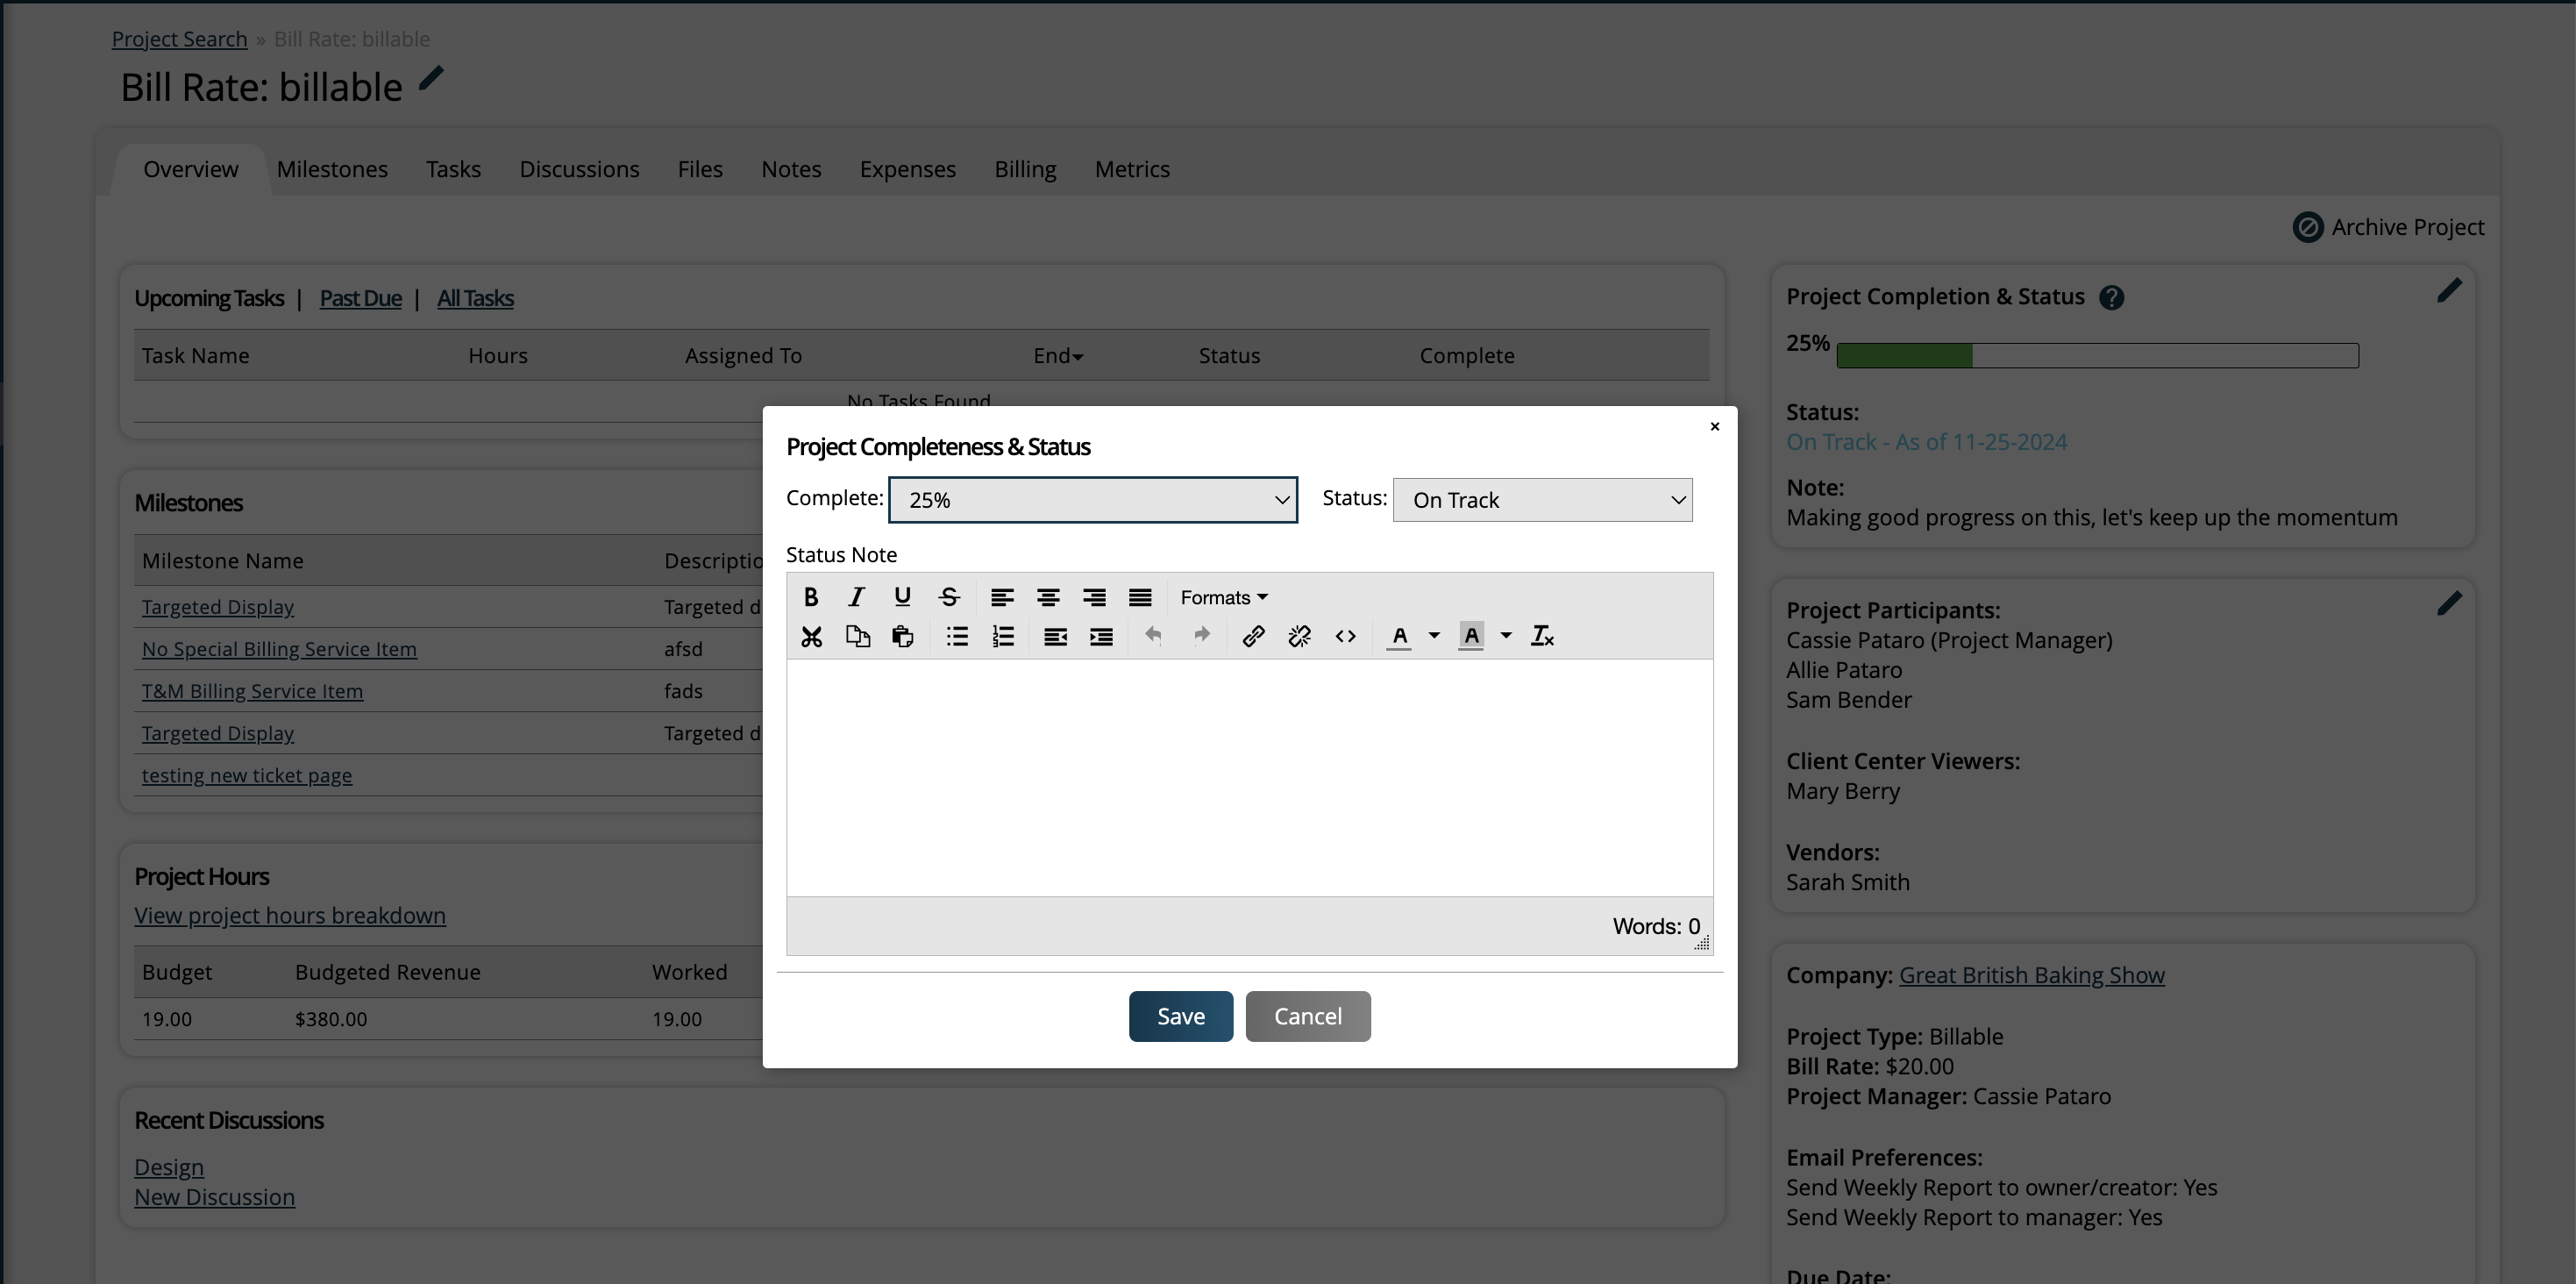Click inside the Status Note text area
This screenshot has width=2576, height=1284.
click(1249, 777)
